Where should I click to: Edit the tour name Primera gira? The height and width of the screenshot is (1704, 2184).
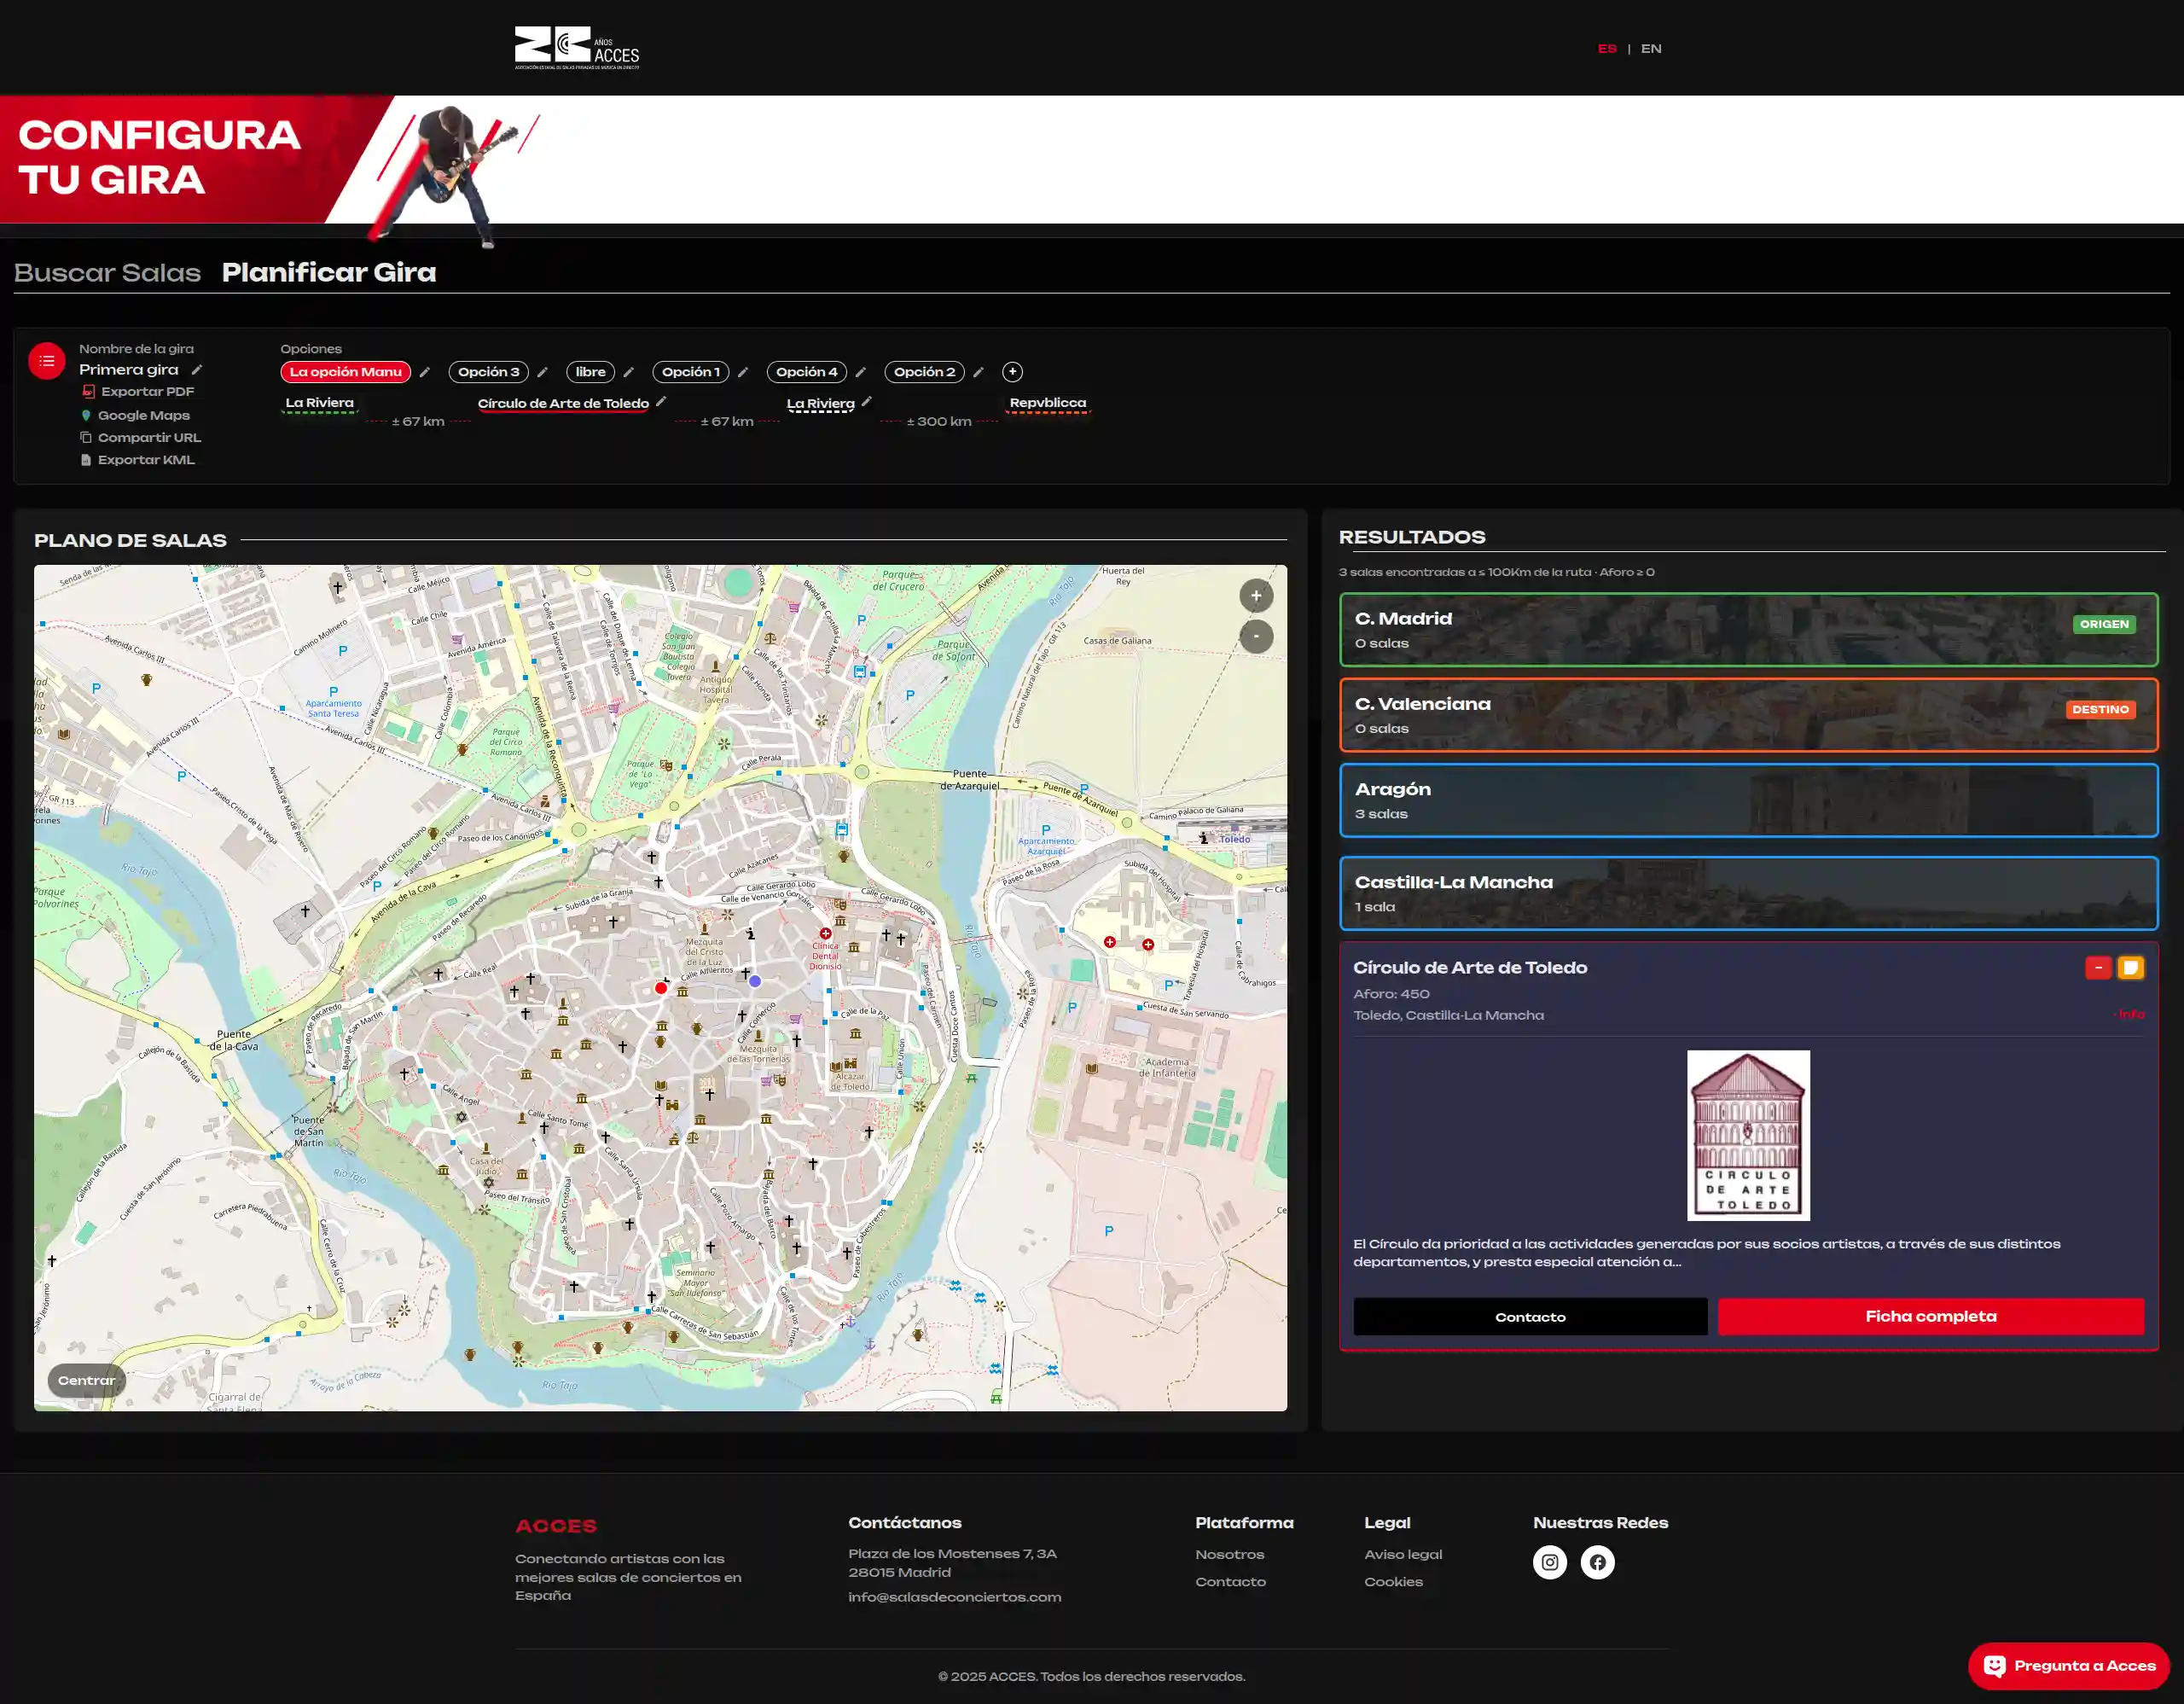pyautogui.click(x=197, y=370)
